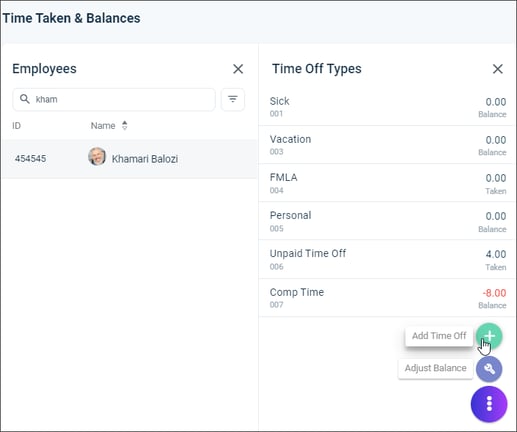Close the Time Off Types panel
The height and width of the screenshot is (432, 517).
tap(498, 69)
